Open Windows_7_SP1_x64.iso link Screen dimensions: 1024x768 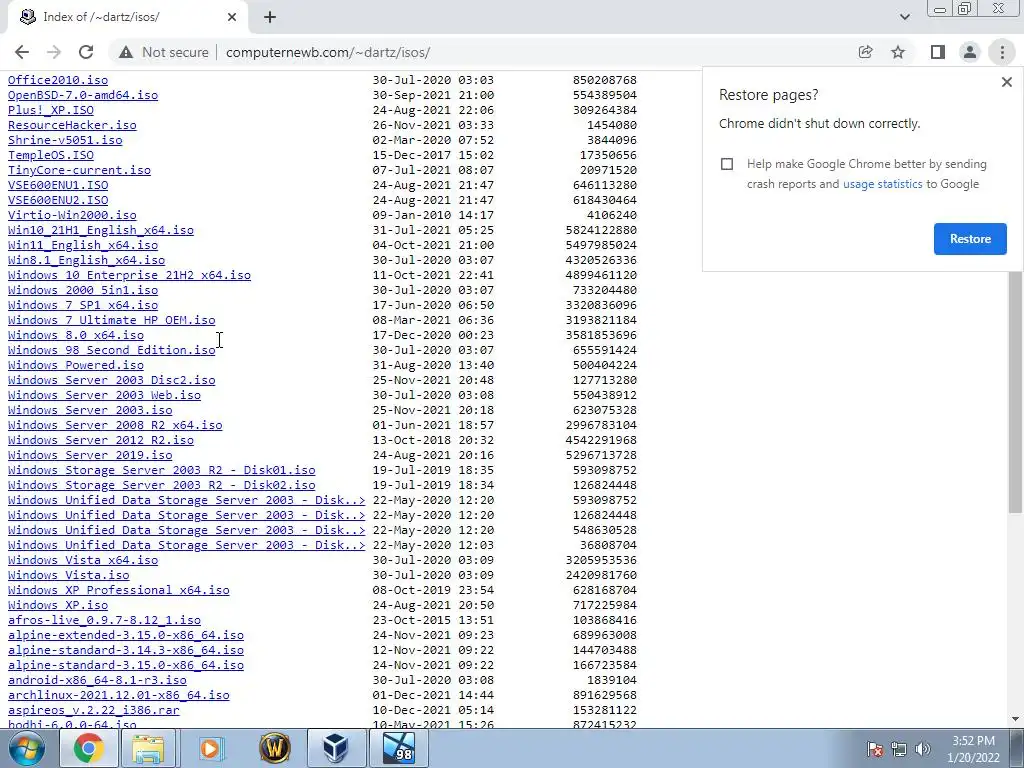83,305
